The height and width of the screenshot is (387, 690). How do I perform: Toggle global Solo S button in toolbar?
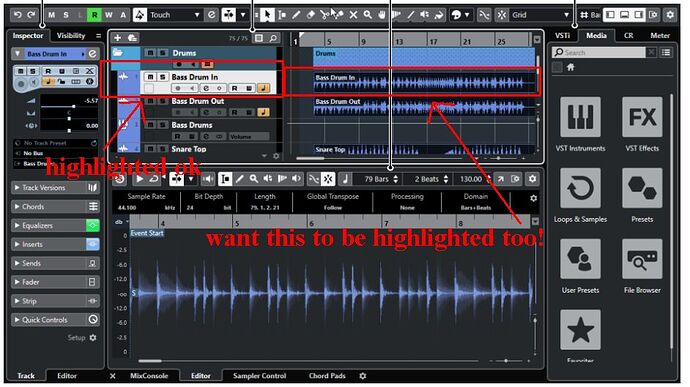(66, 15)
